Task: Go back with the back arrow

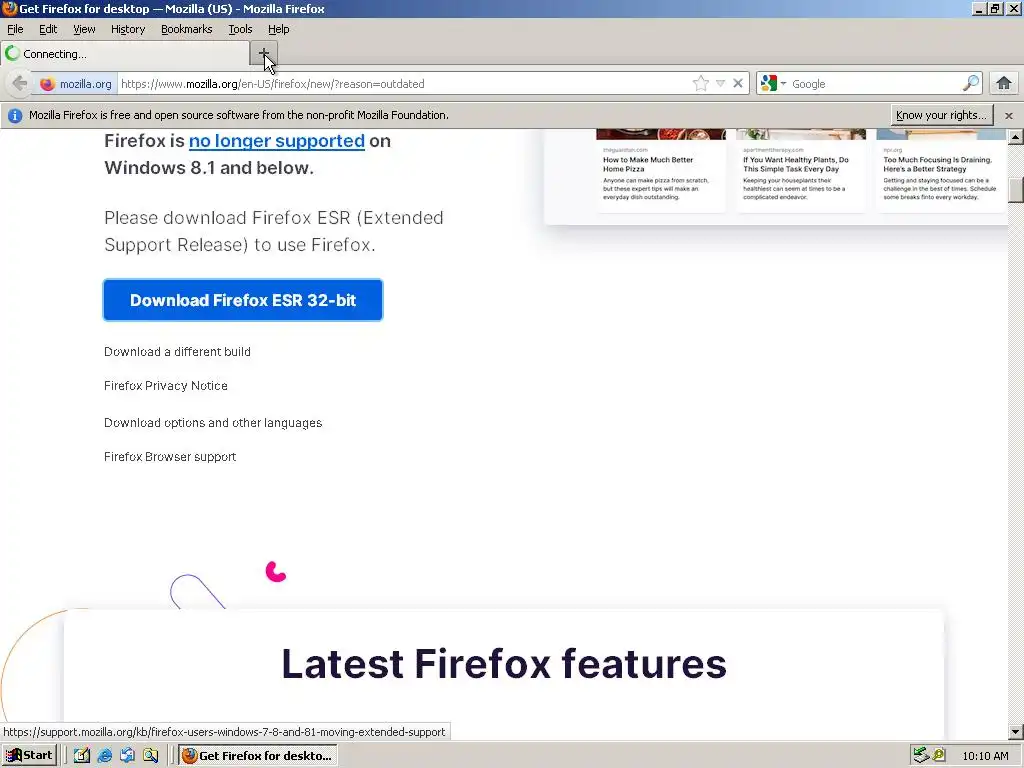Action: click(20, 84)
